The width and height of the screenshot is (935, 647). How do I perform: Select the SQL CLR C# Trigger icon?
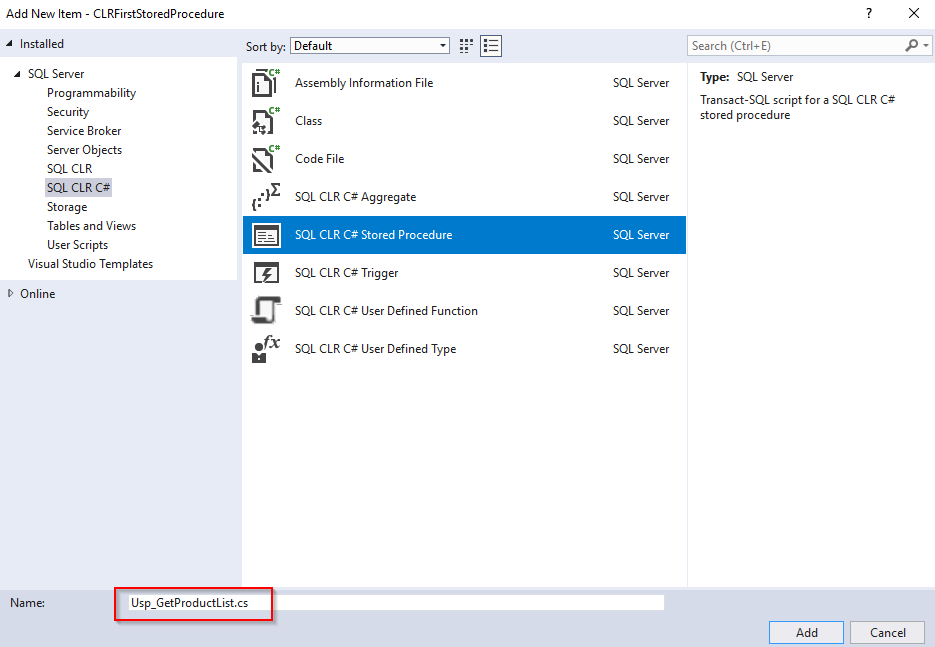[x=265, y=273]
